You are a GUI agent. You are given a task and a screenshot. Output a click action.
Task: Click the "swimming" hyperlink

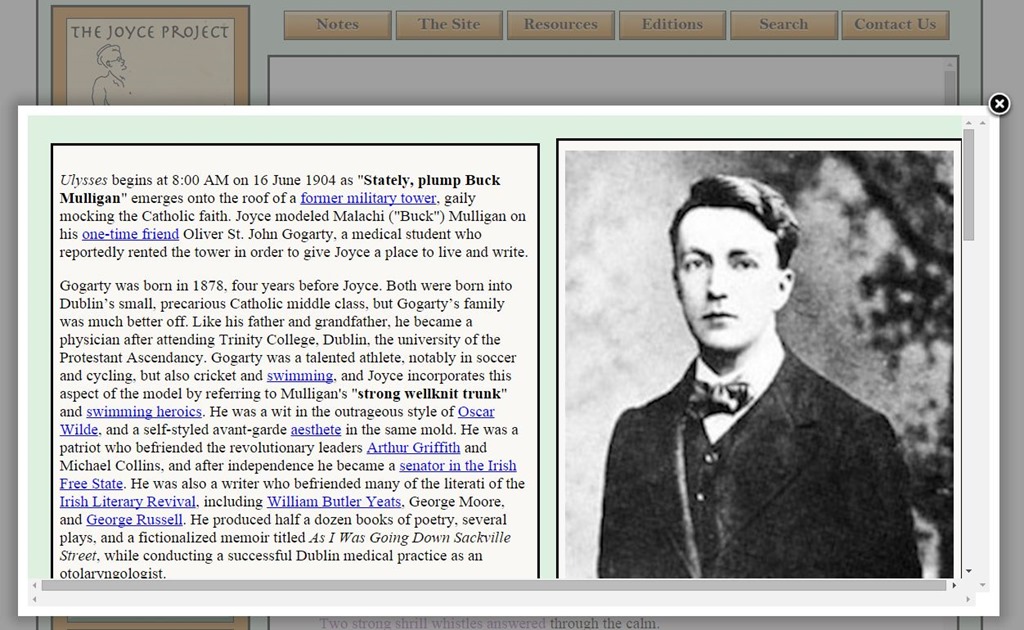(x=302, y=376)
